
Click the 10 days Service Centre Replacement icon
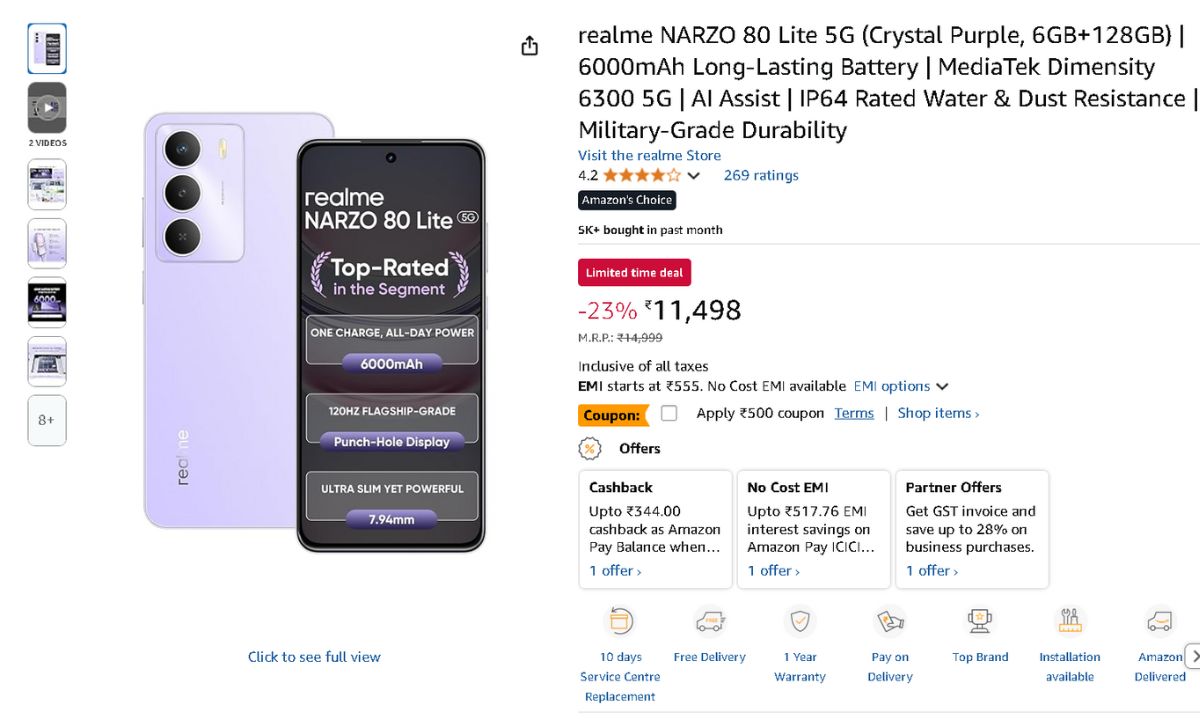coord(620,622)
